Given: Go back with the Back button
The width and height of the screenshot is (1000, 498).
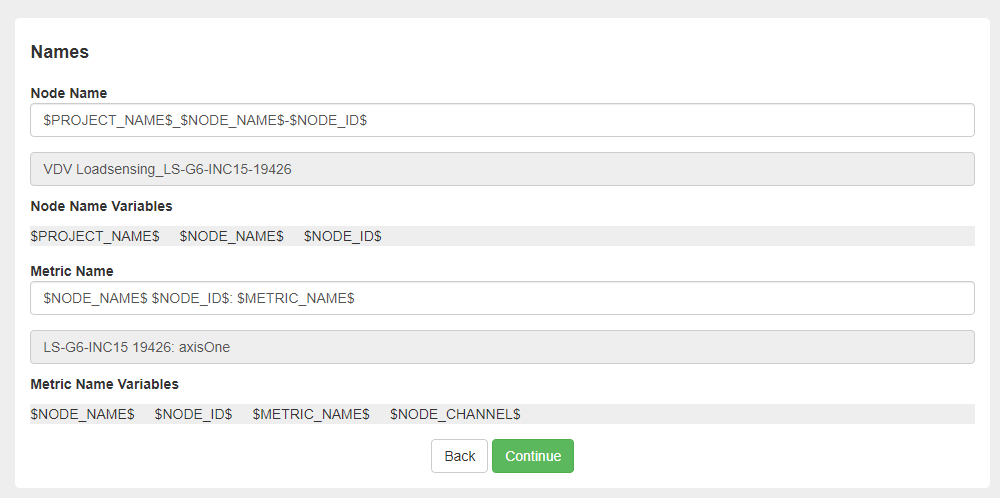Looking at the screenshot, I should point(459,456).
